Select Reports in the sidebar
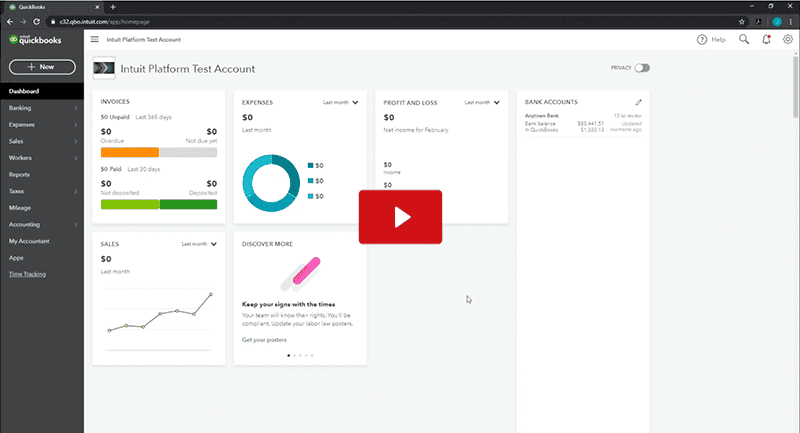 [x=19, y=174]
